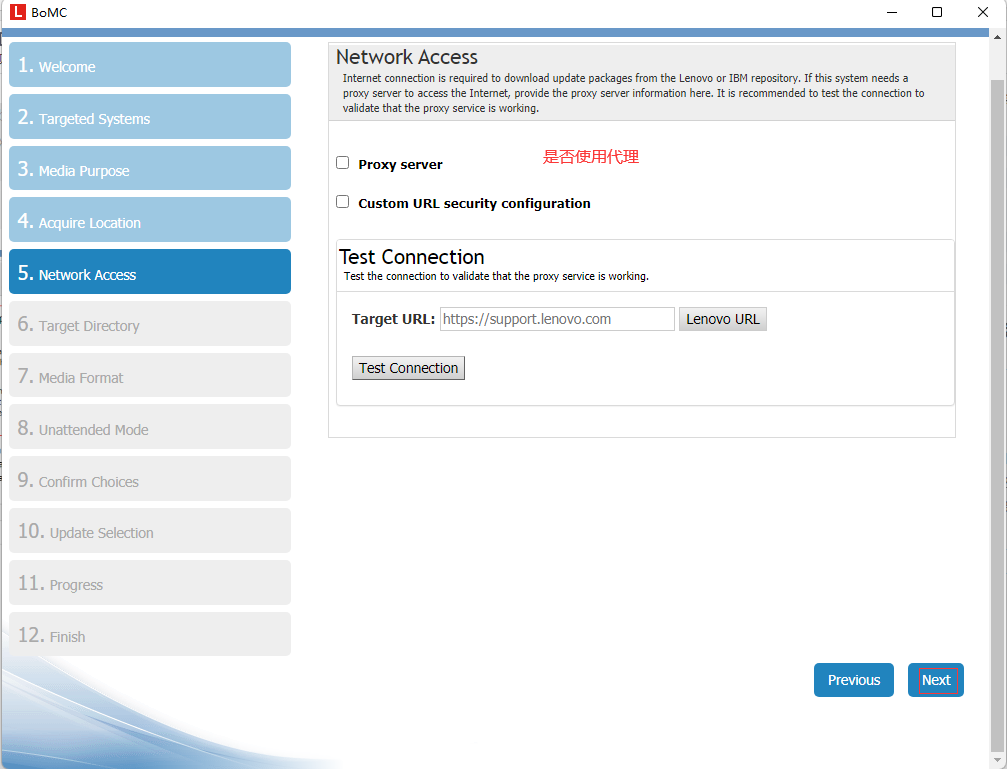Maximize the BoMC window
This screenshot has width=1007, height=769.
tap(937, 12)
